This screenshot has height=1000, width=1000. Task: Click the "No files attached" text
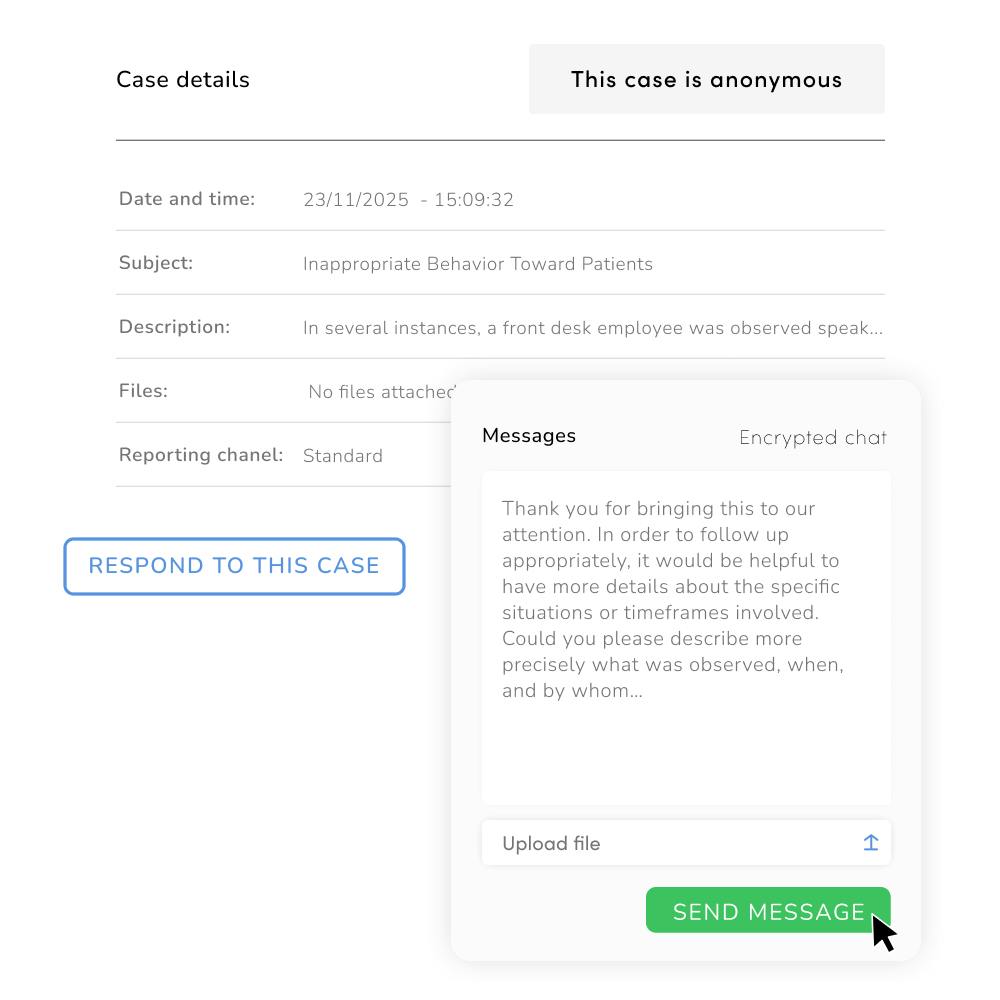[380, 392]
